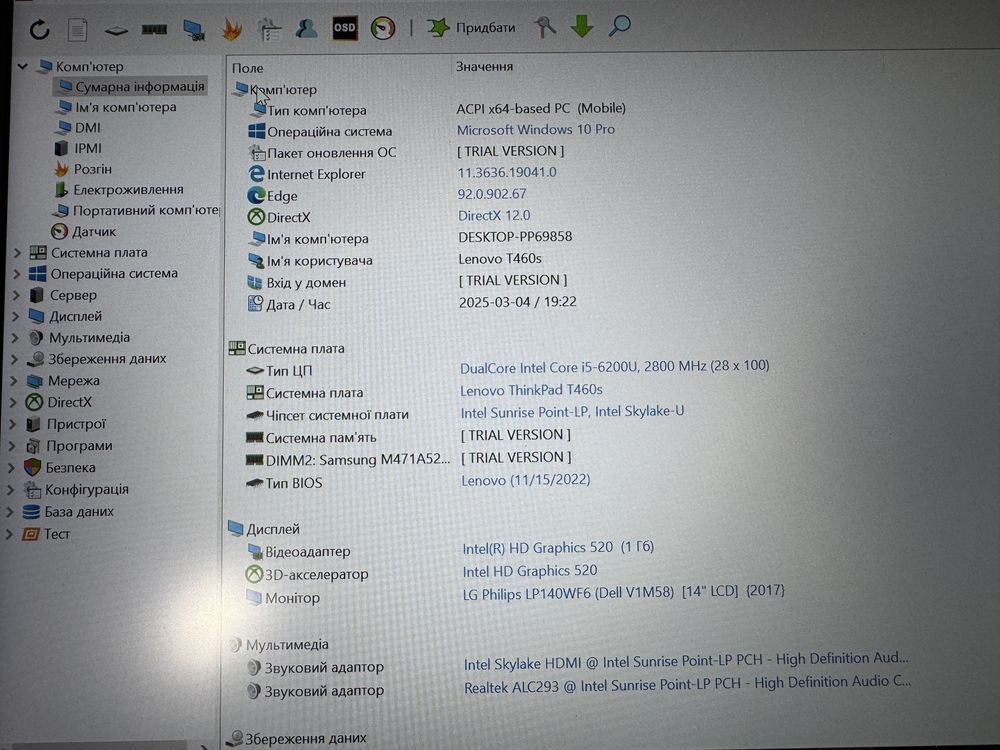Screen dimensions: 1000x750
Task: Open the DirectX 12.0 link
Action: [x=494, y=216]
